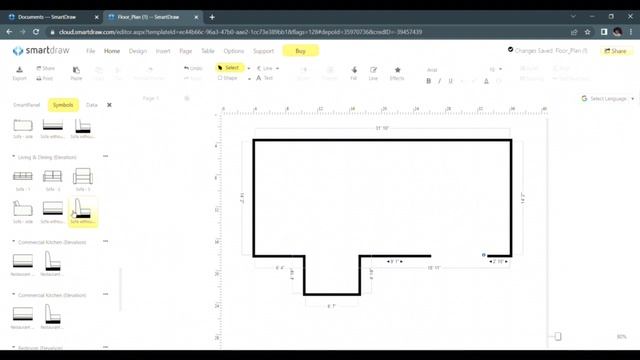Click the yellow Share button at top right
The height and width of the screenshot is (360, 640).
tap(616, 51)
